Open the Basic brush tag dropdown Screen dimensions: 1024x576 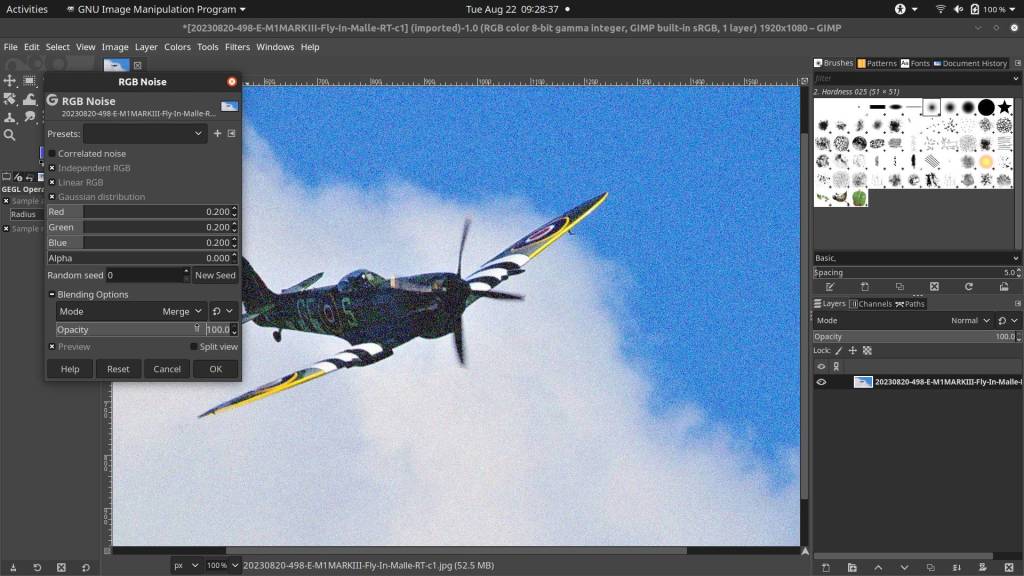(916, 258)
